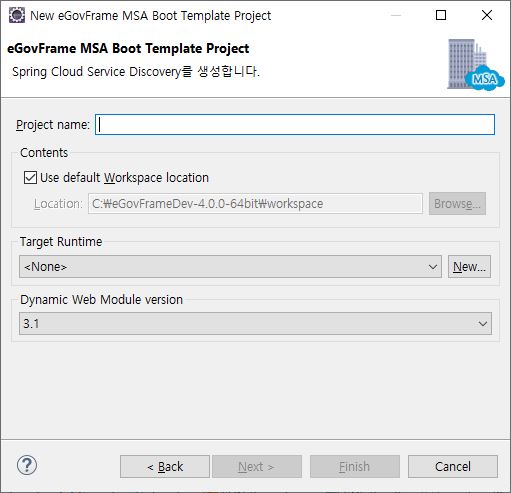This screenshot has height=493, width=511.
Task: Click the eGovFrame gear icon in title bar
Action: [17, 15]
